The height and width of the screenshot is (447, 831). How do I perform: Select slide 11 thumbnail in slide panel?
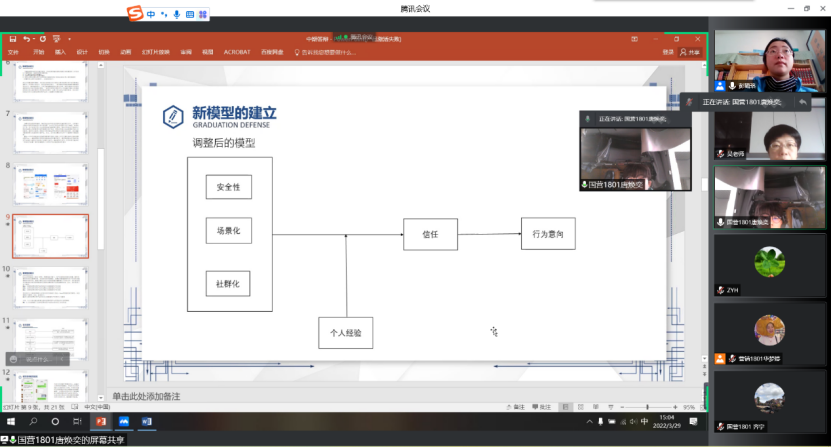(50, 340)
